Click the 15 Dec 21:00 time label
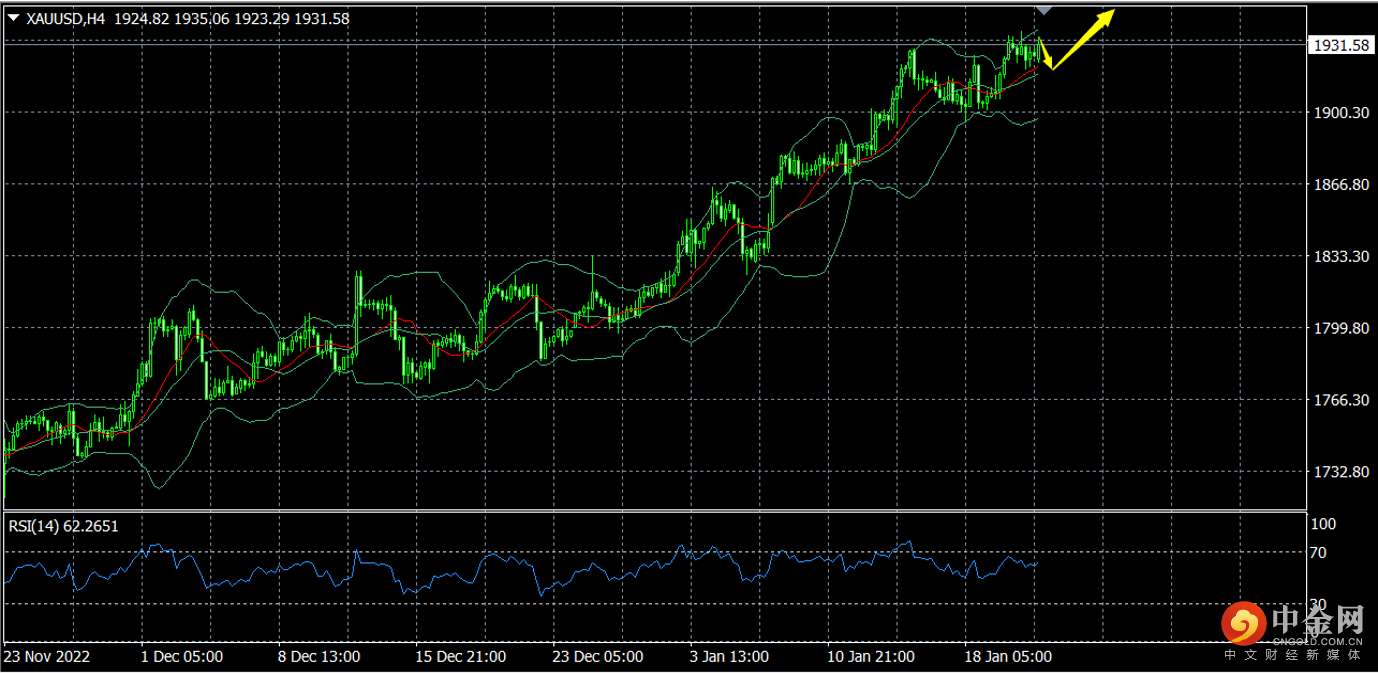 click(460, 657)
